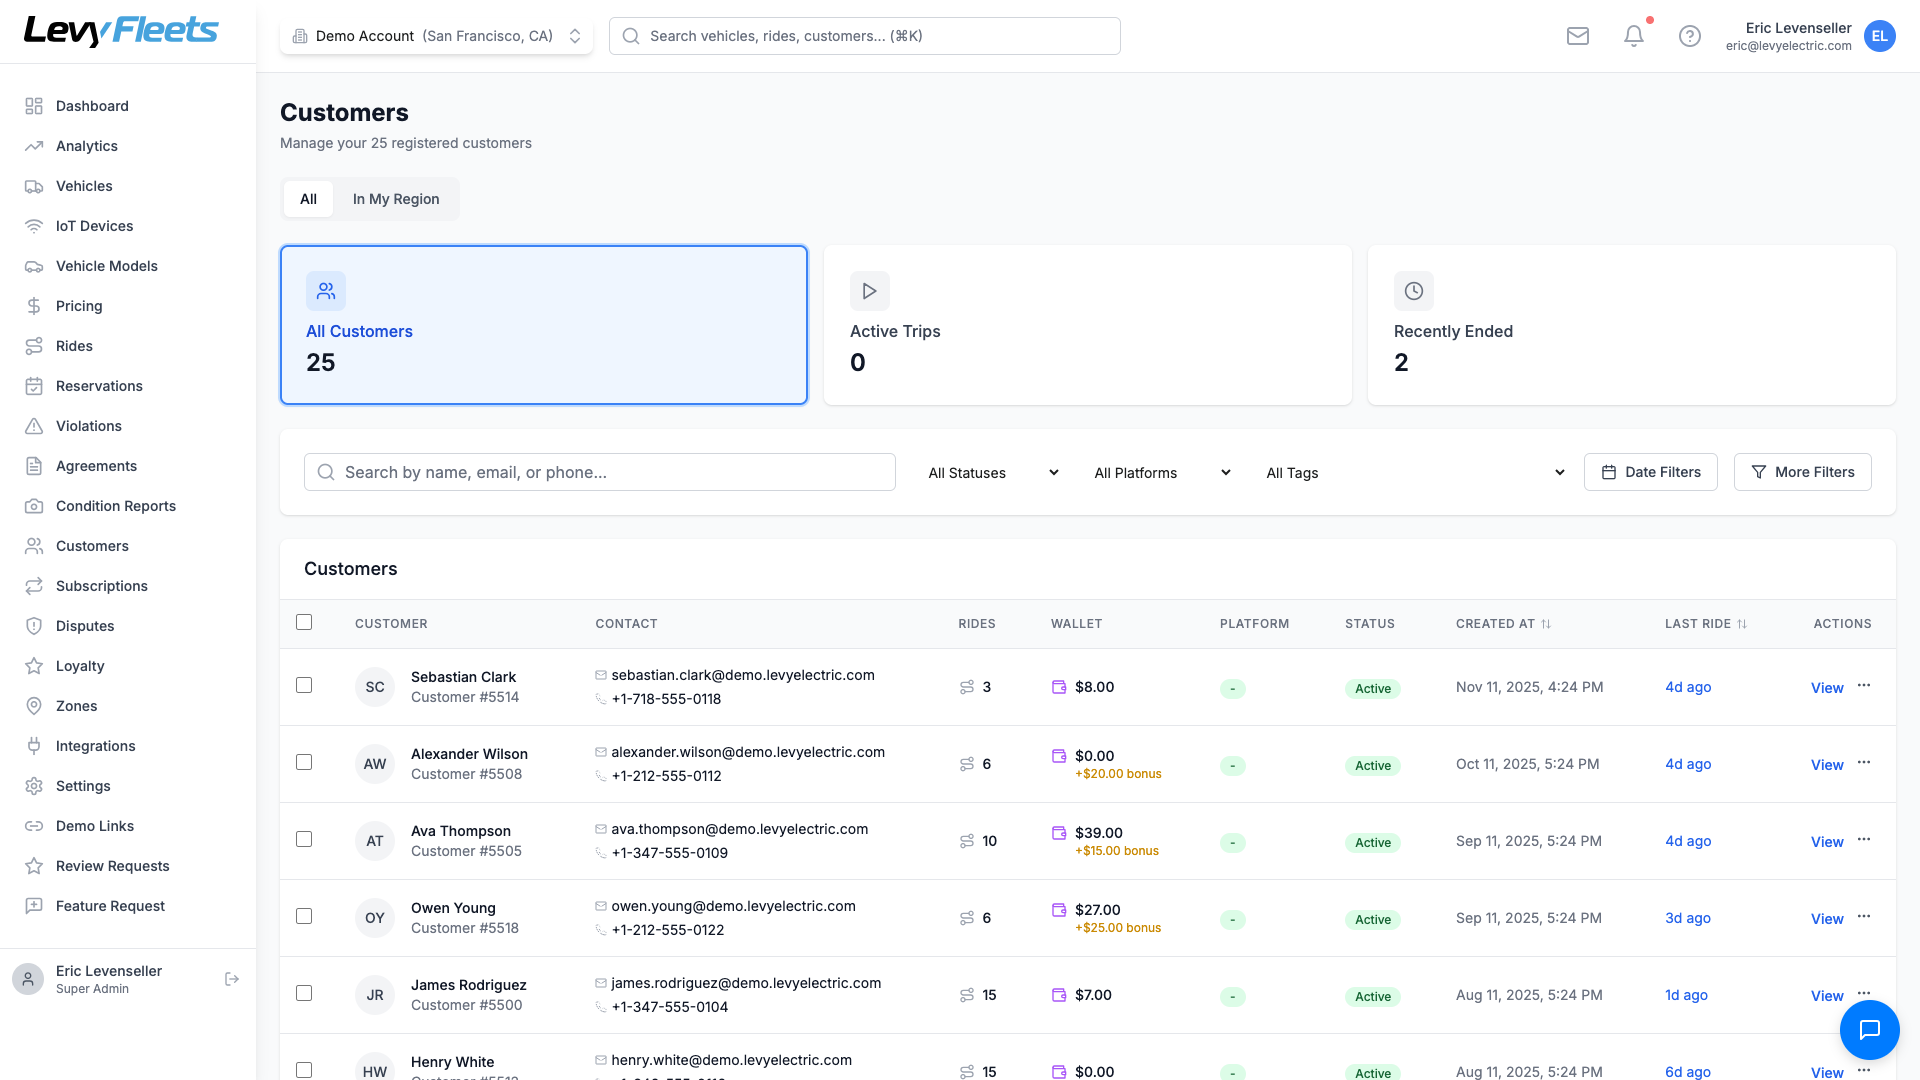This screenshot has height=1080, width=1920.
Task: Open the help question mark icon
Action: (1690, 36)
